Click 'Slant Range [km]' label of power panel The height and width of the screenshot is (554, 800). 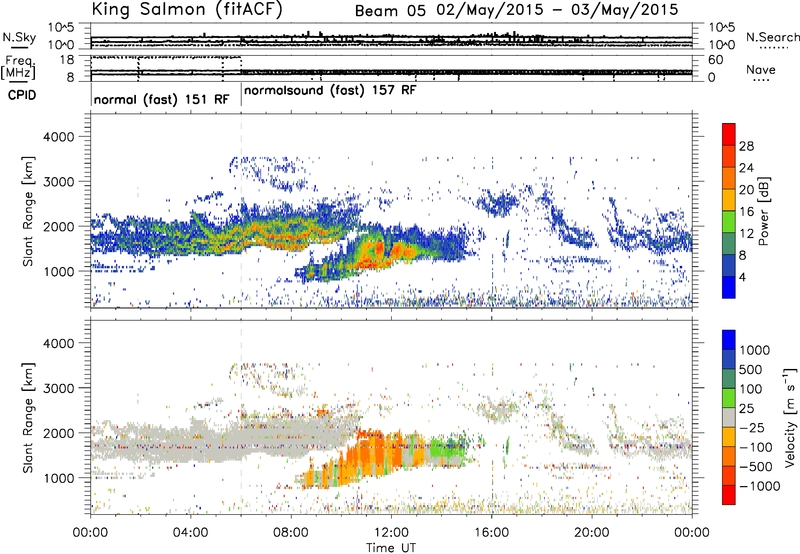click(28, 212)
